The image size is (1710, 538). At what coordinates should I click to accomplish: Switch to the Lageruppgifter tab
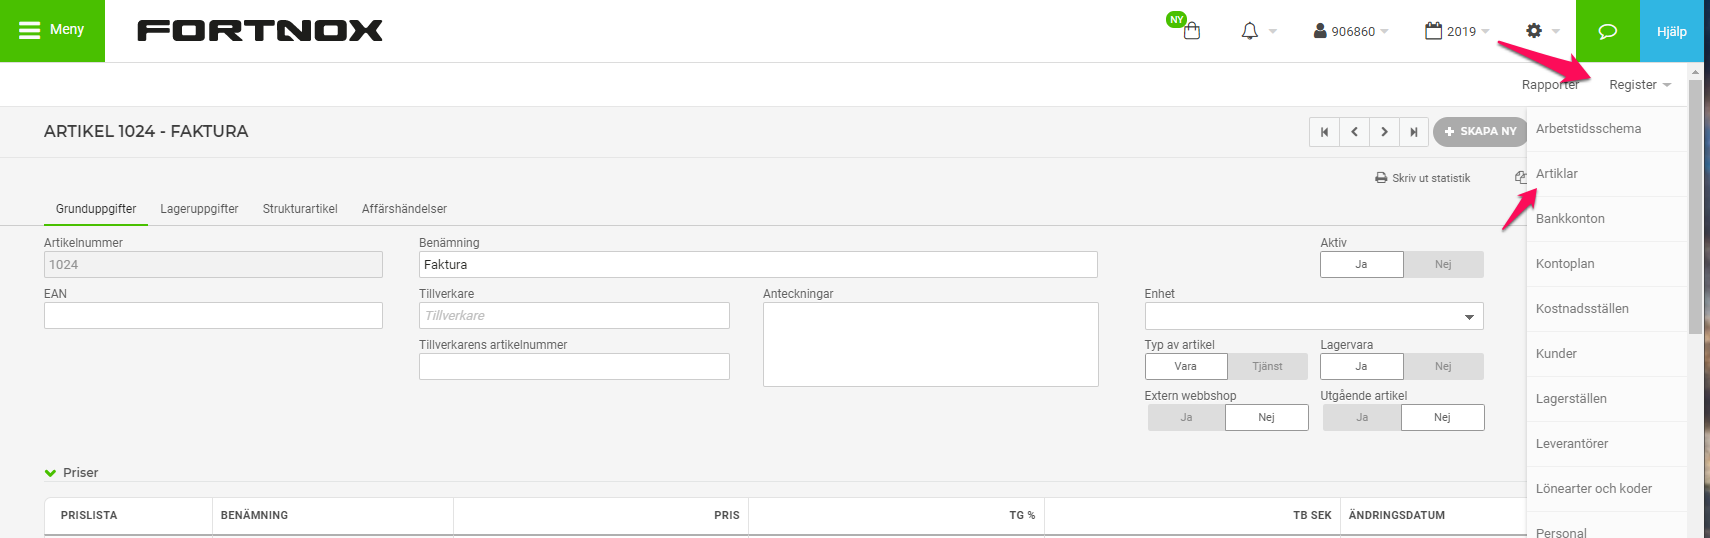click(199, 209)
